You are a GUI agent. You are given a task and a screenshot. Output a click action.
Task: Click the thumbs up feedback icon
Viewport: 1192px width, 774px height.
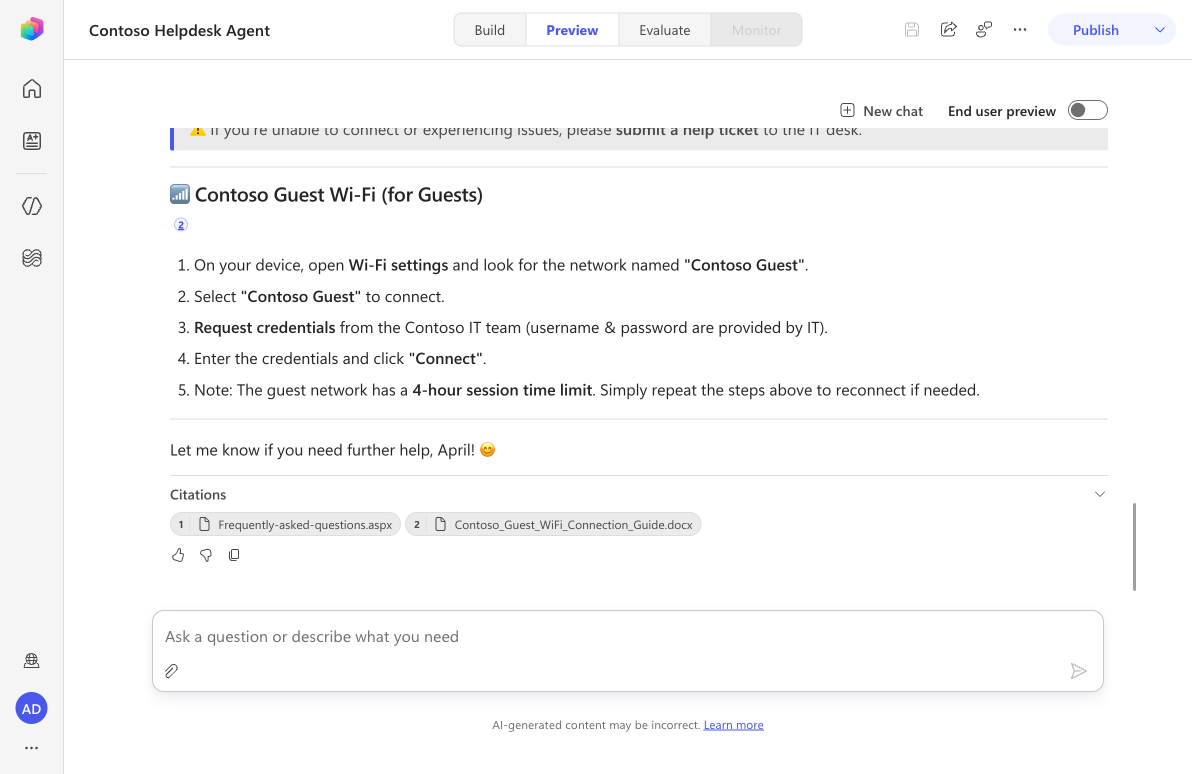coord(178,555)
